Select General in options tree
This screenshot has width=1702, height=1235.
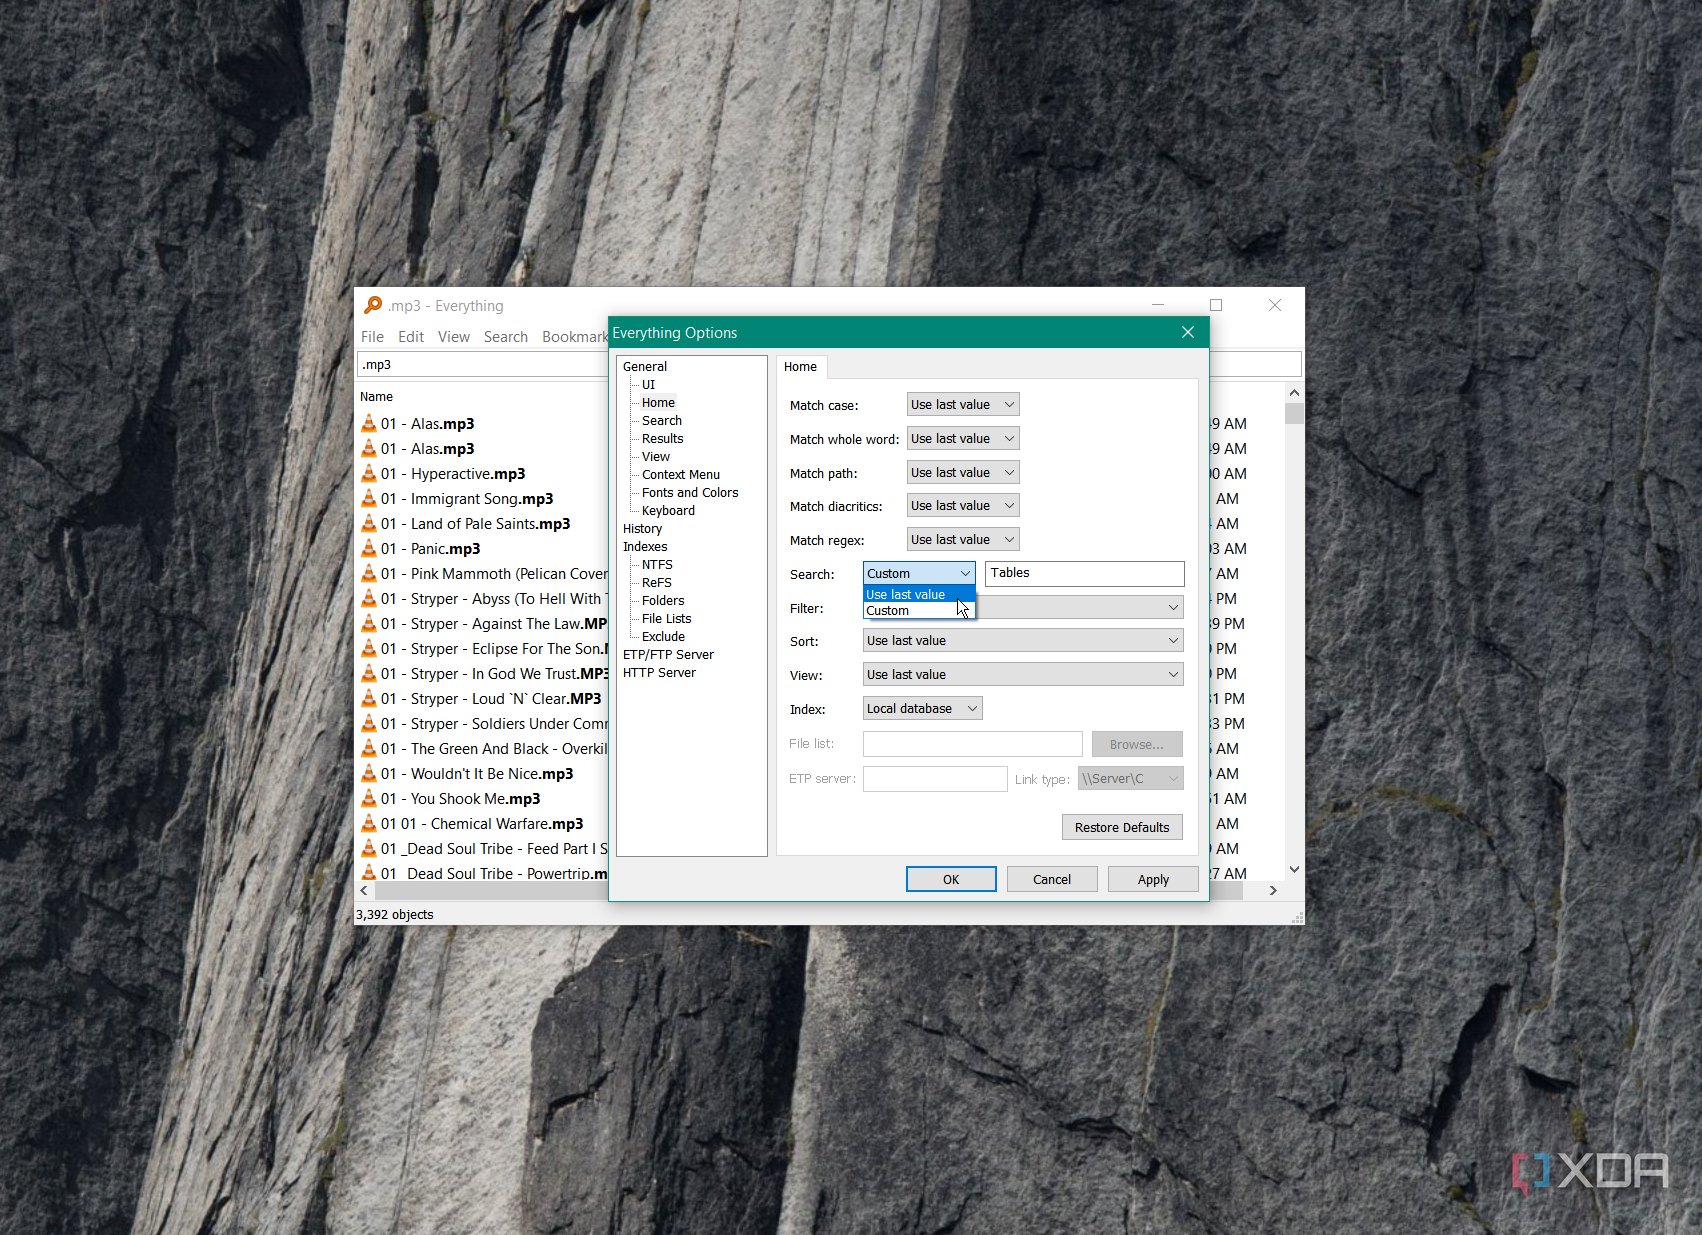pyautogui.click(x=645, y=367)
